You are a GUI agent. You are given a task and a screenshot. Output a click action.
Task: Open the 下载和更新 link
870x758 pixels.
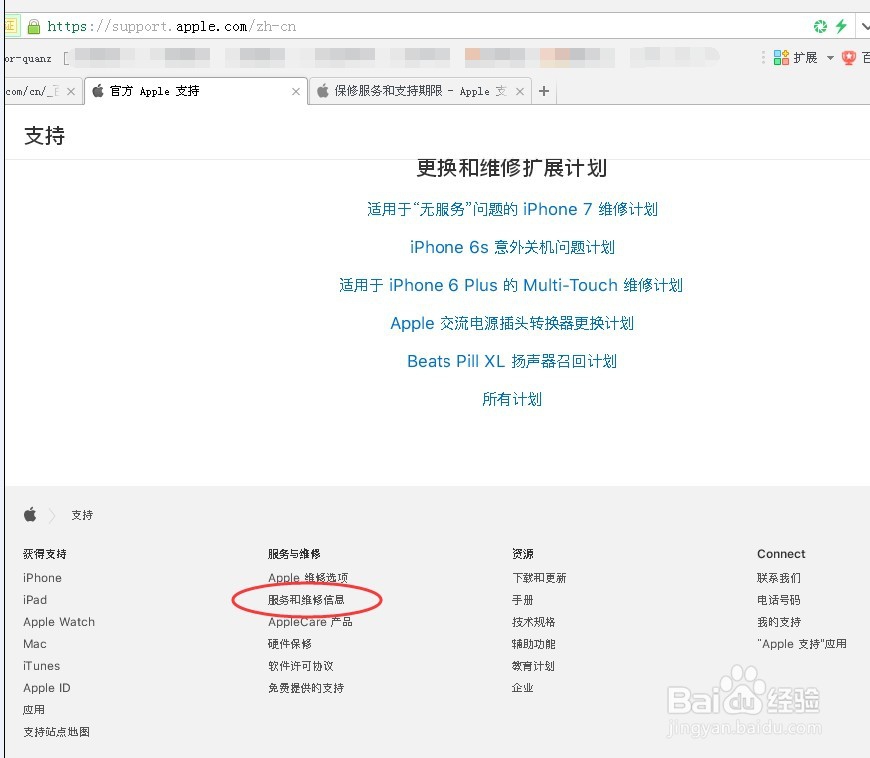[539, 578]
